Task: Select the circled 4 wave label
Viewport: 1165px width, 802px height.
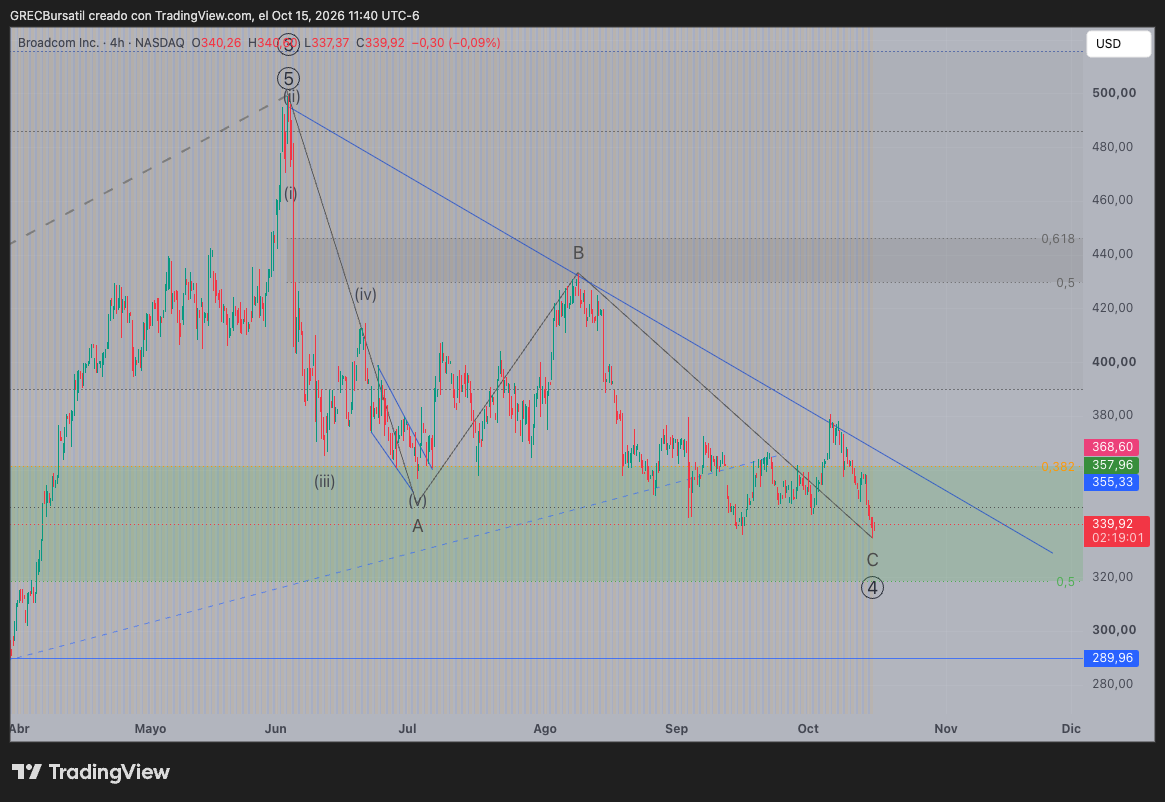Action: tap(872, 587)
